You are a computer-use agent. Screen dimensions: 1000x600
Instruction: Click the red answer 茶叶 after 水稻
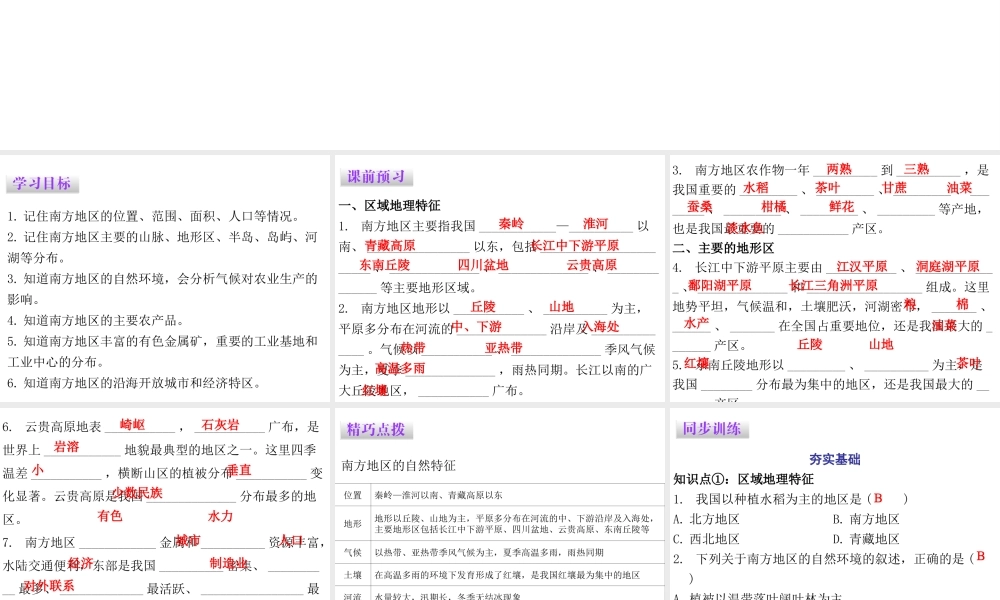828,187
